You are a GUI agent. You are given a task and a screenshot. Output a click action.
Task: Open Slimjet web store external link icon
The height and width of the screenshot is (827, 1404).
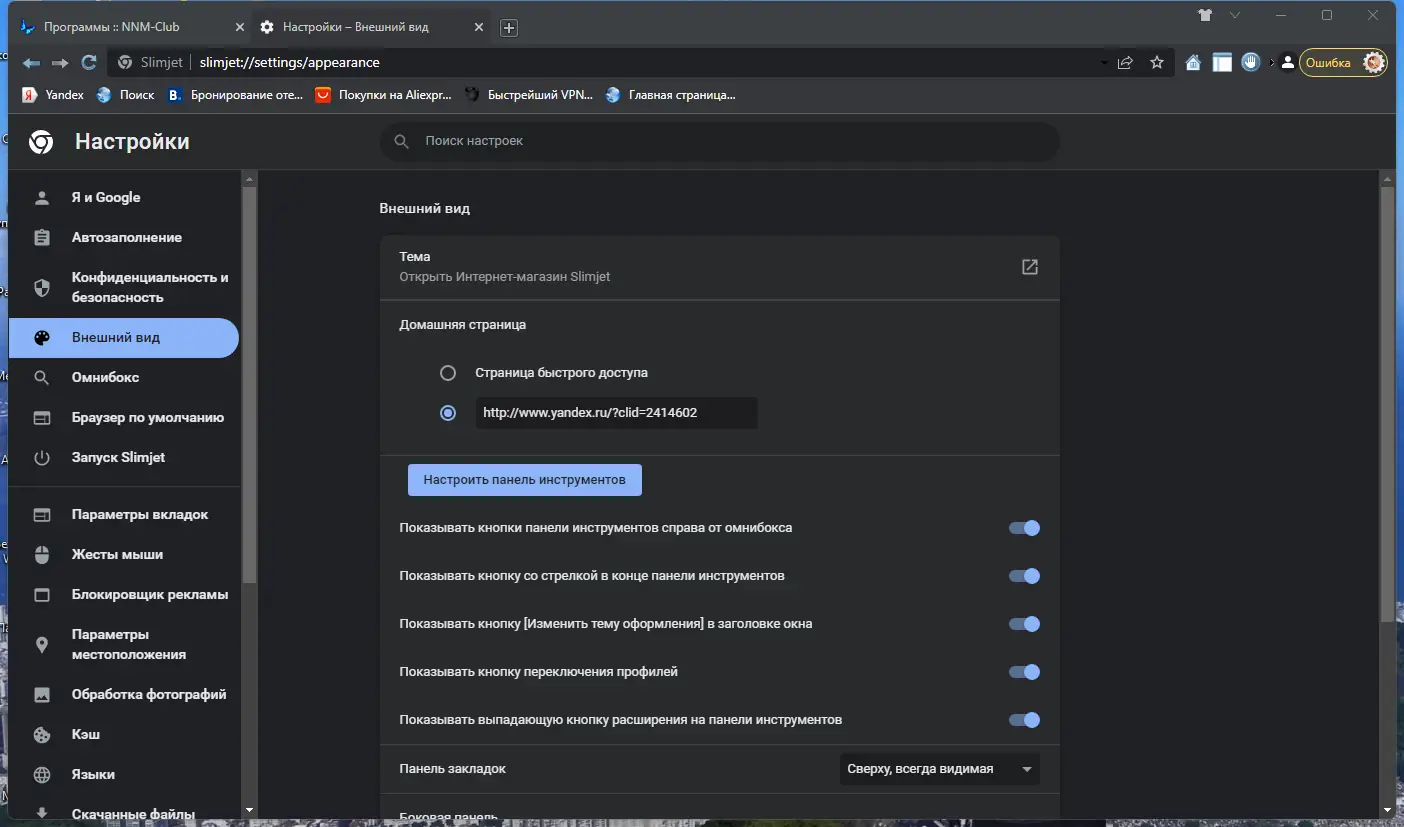1029,267
